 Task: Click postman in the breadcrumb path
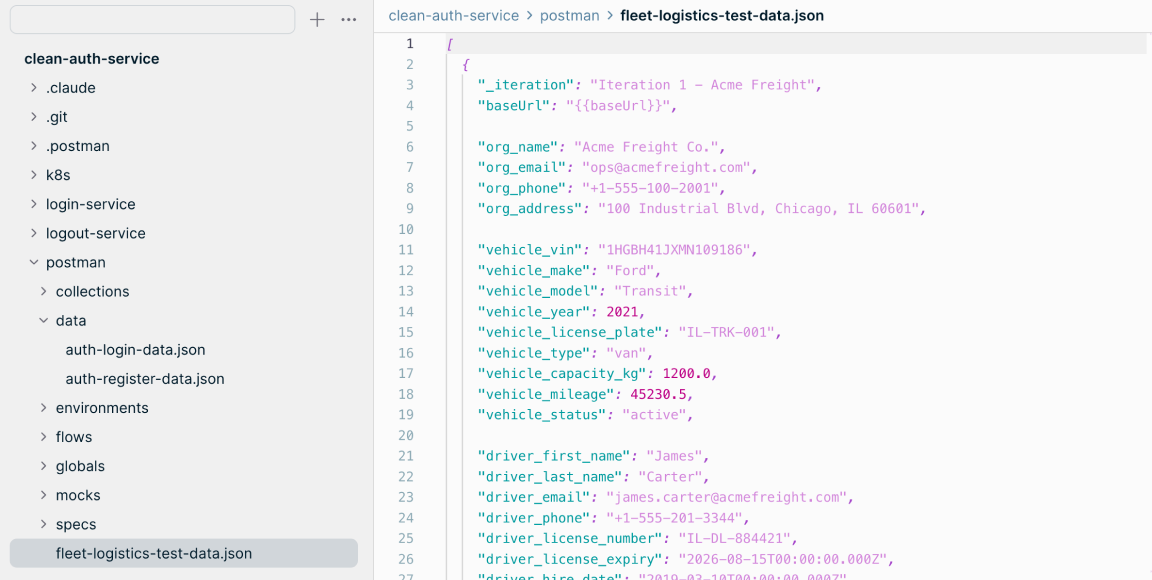pos(569,15)
